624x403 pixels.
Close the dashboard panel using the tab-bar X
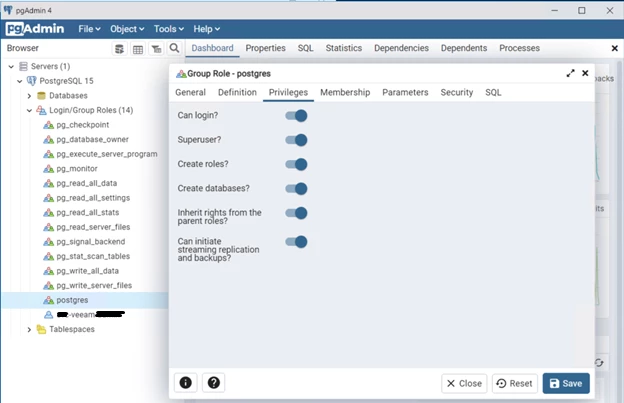coord(614,48)
